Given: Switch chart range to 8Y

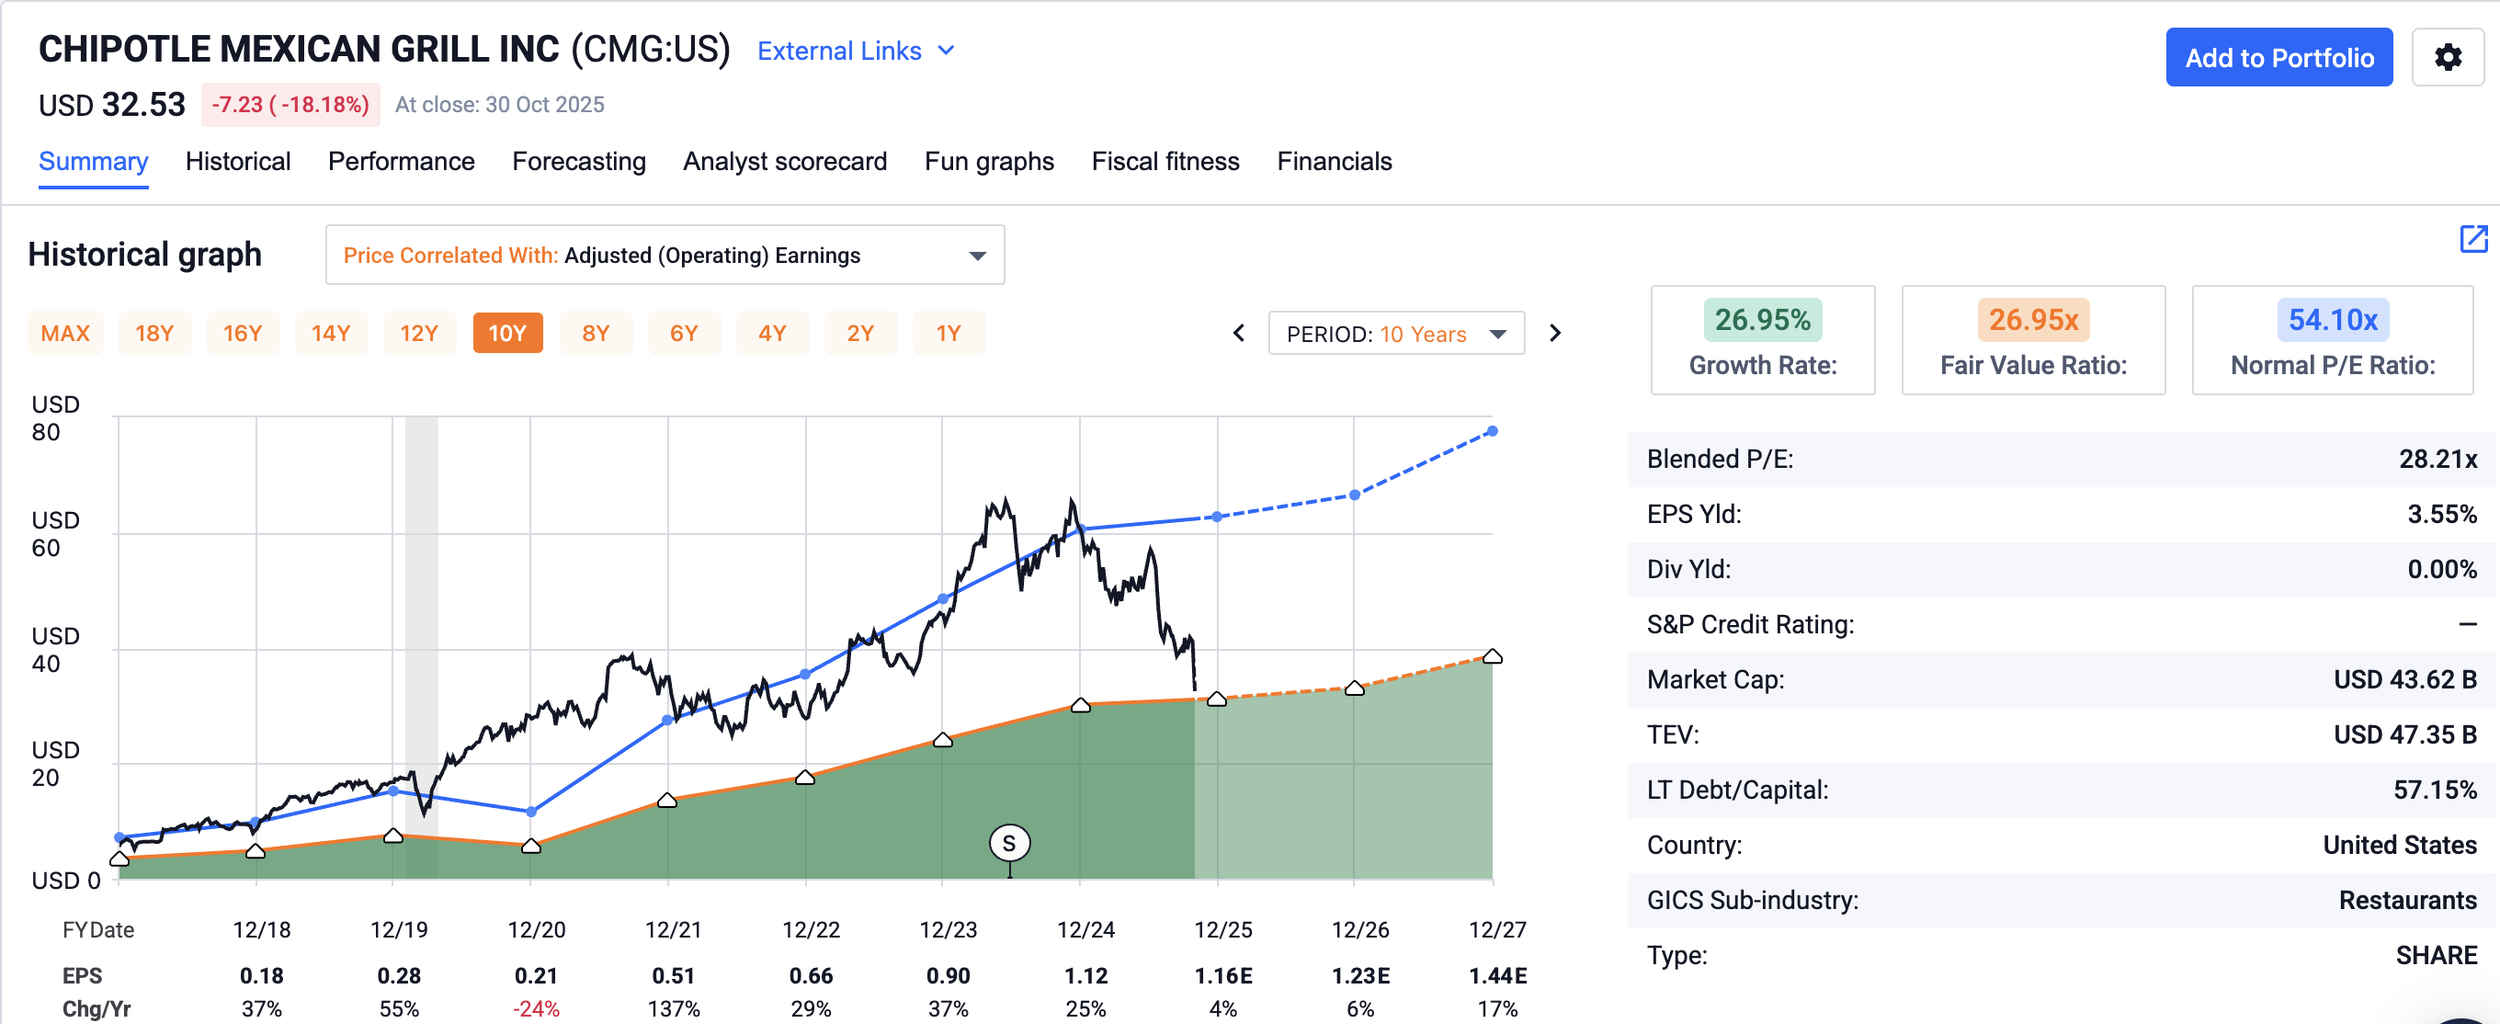Looking at the screenshot, I should [x=596, y=333].
